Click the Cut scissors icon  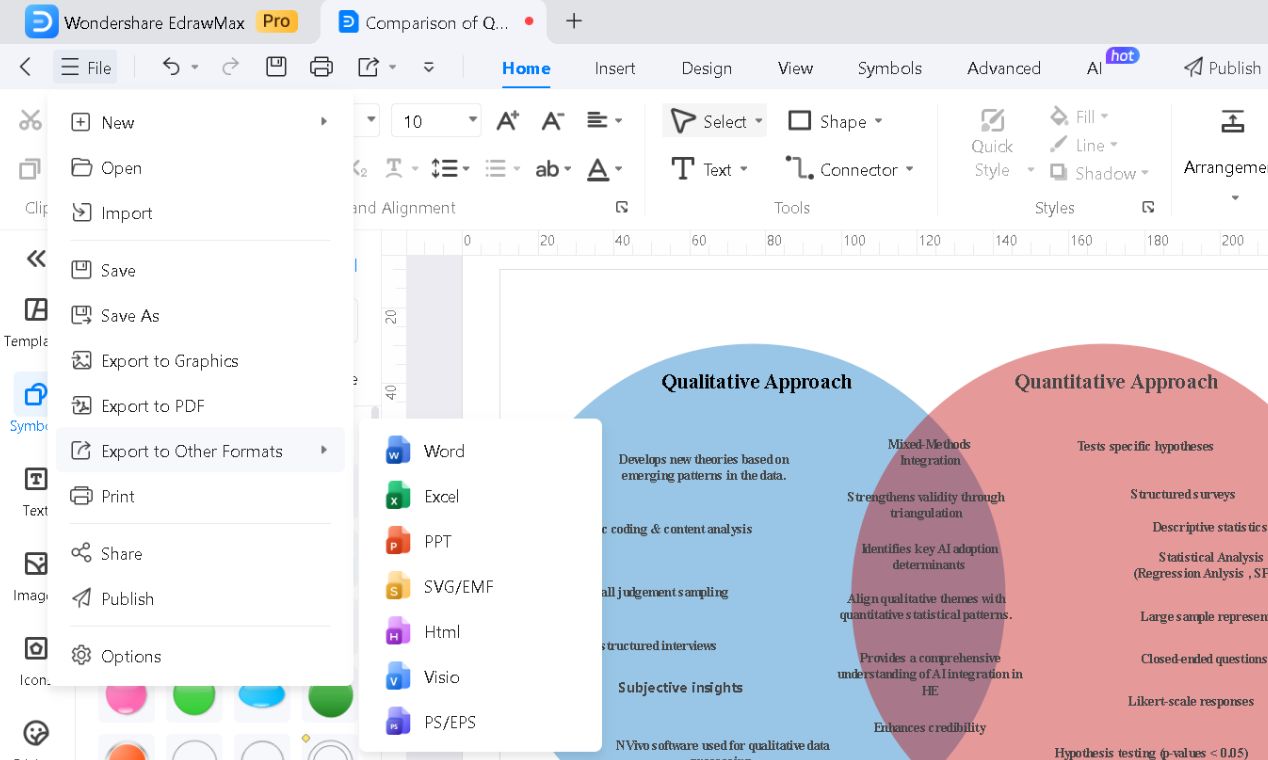pos(30,121)
